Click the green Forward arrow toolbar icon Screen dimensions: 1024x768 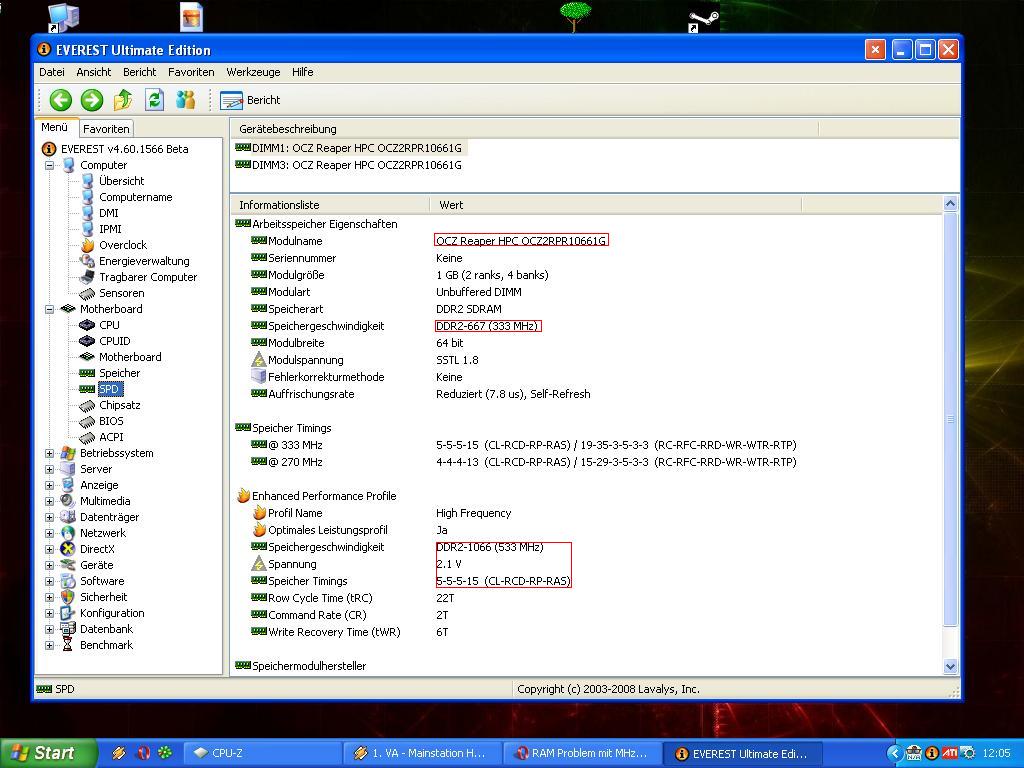pyautogui.click(x=92, y=100)
